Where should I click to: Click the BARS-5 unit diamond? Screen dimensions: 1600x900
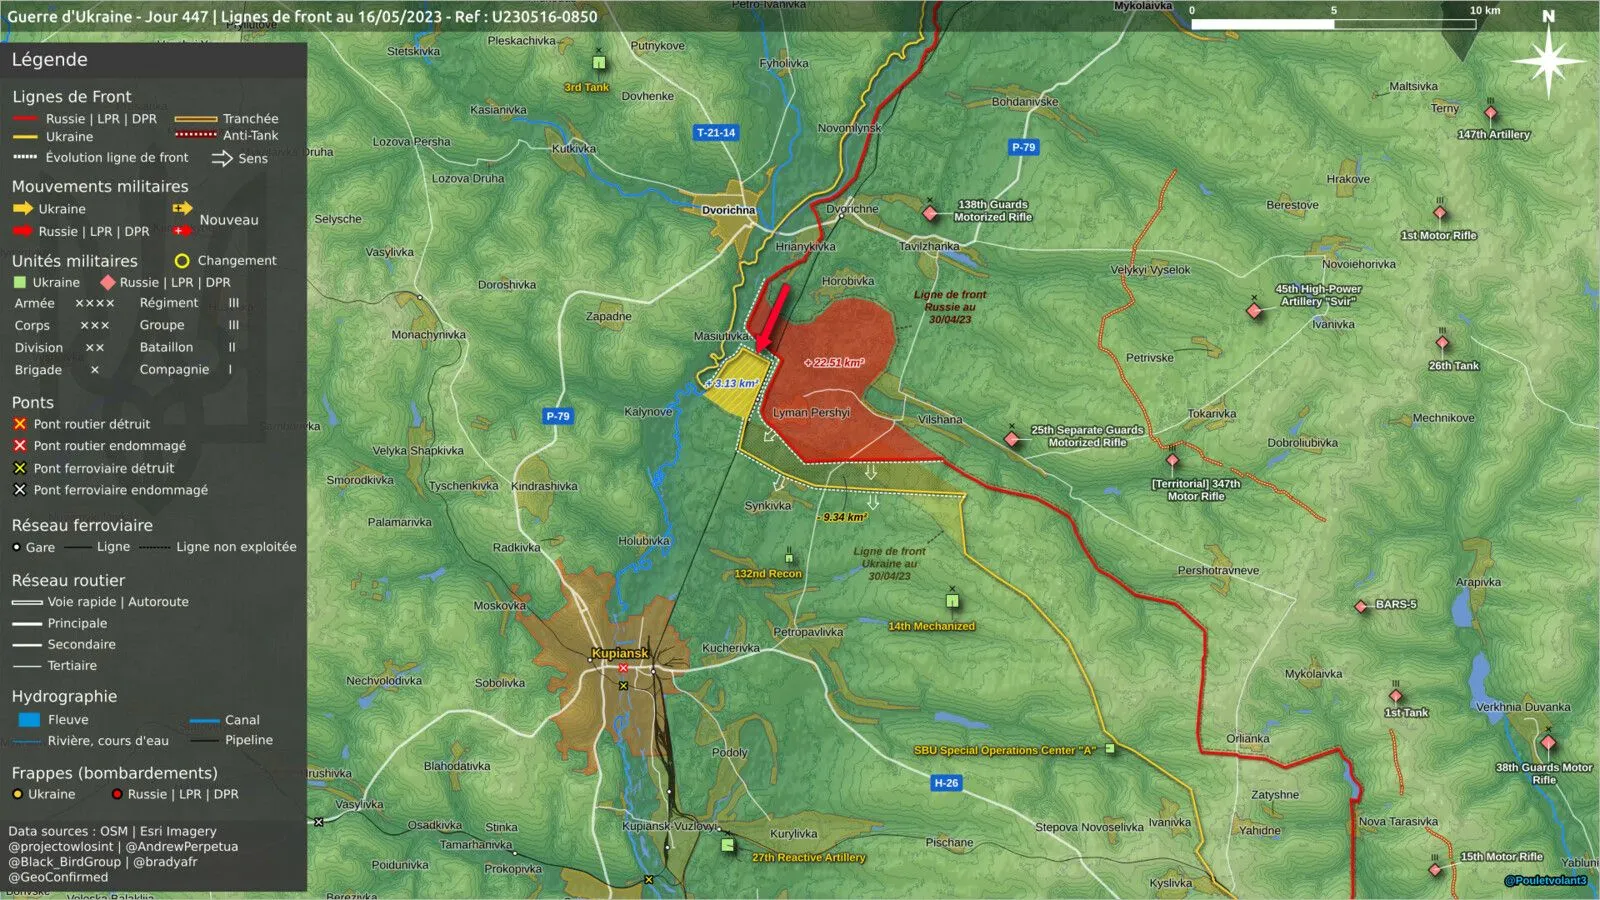click(x=1360, y=606)
